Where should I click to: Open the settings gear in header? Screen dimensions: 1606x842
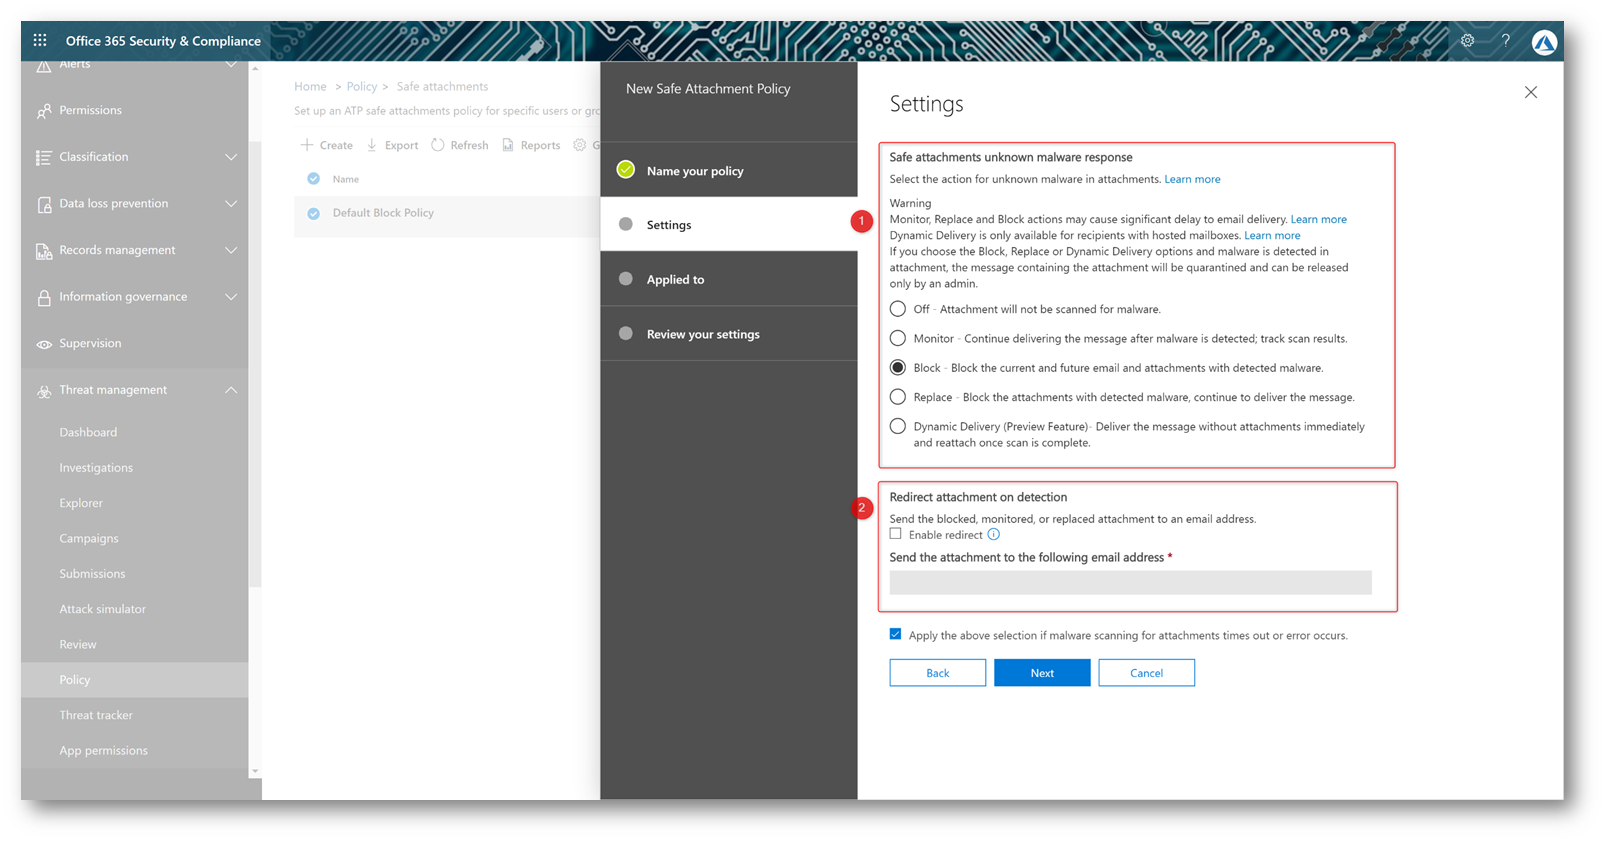(1467, 41)
